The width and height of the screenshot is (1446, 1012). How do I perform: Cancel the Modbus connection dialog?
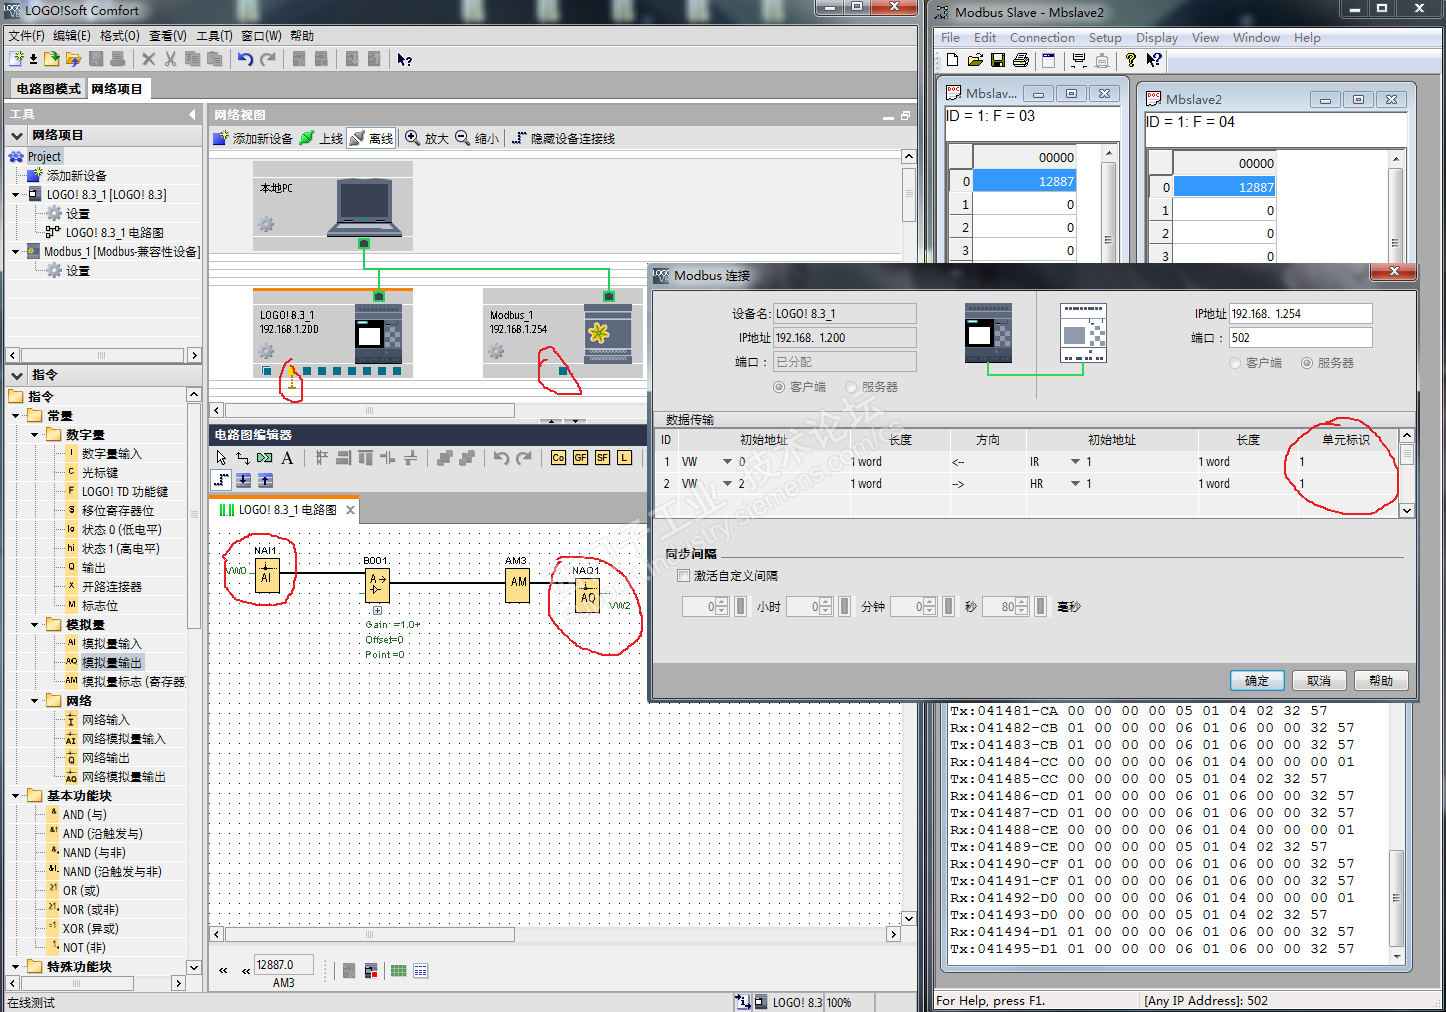coord(1319,681)
